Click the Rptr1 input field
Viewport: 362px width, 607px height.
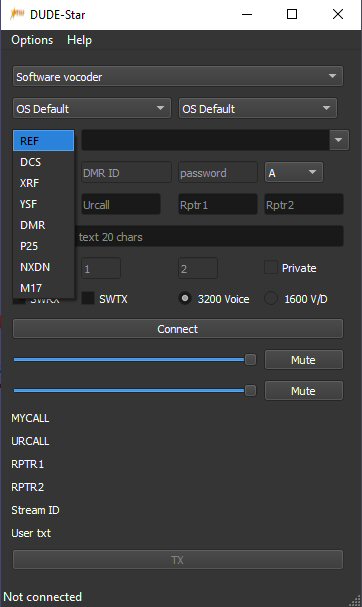click(x=218, y=204)
